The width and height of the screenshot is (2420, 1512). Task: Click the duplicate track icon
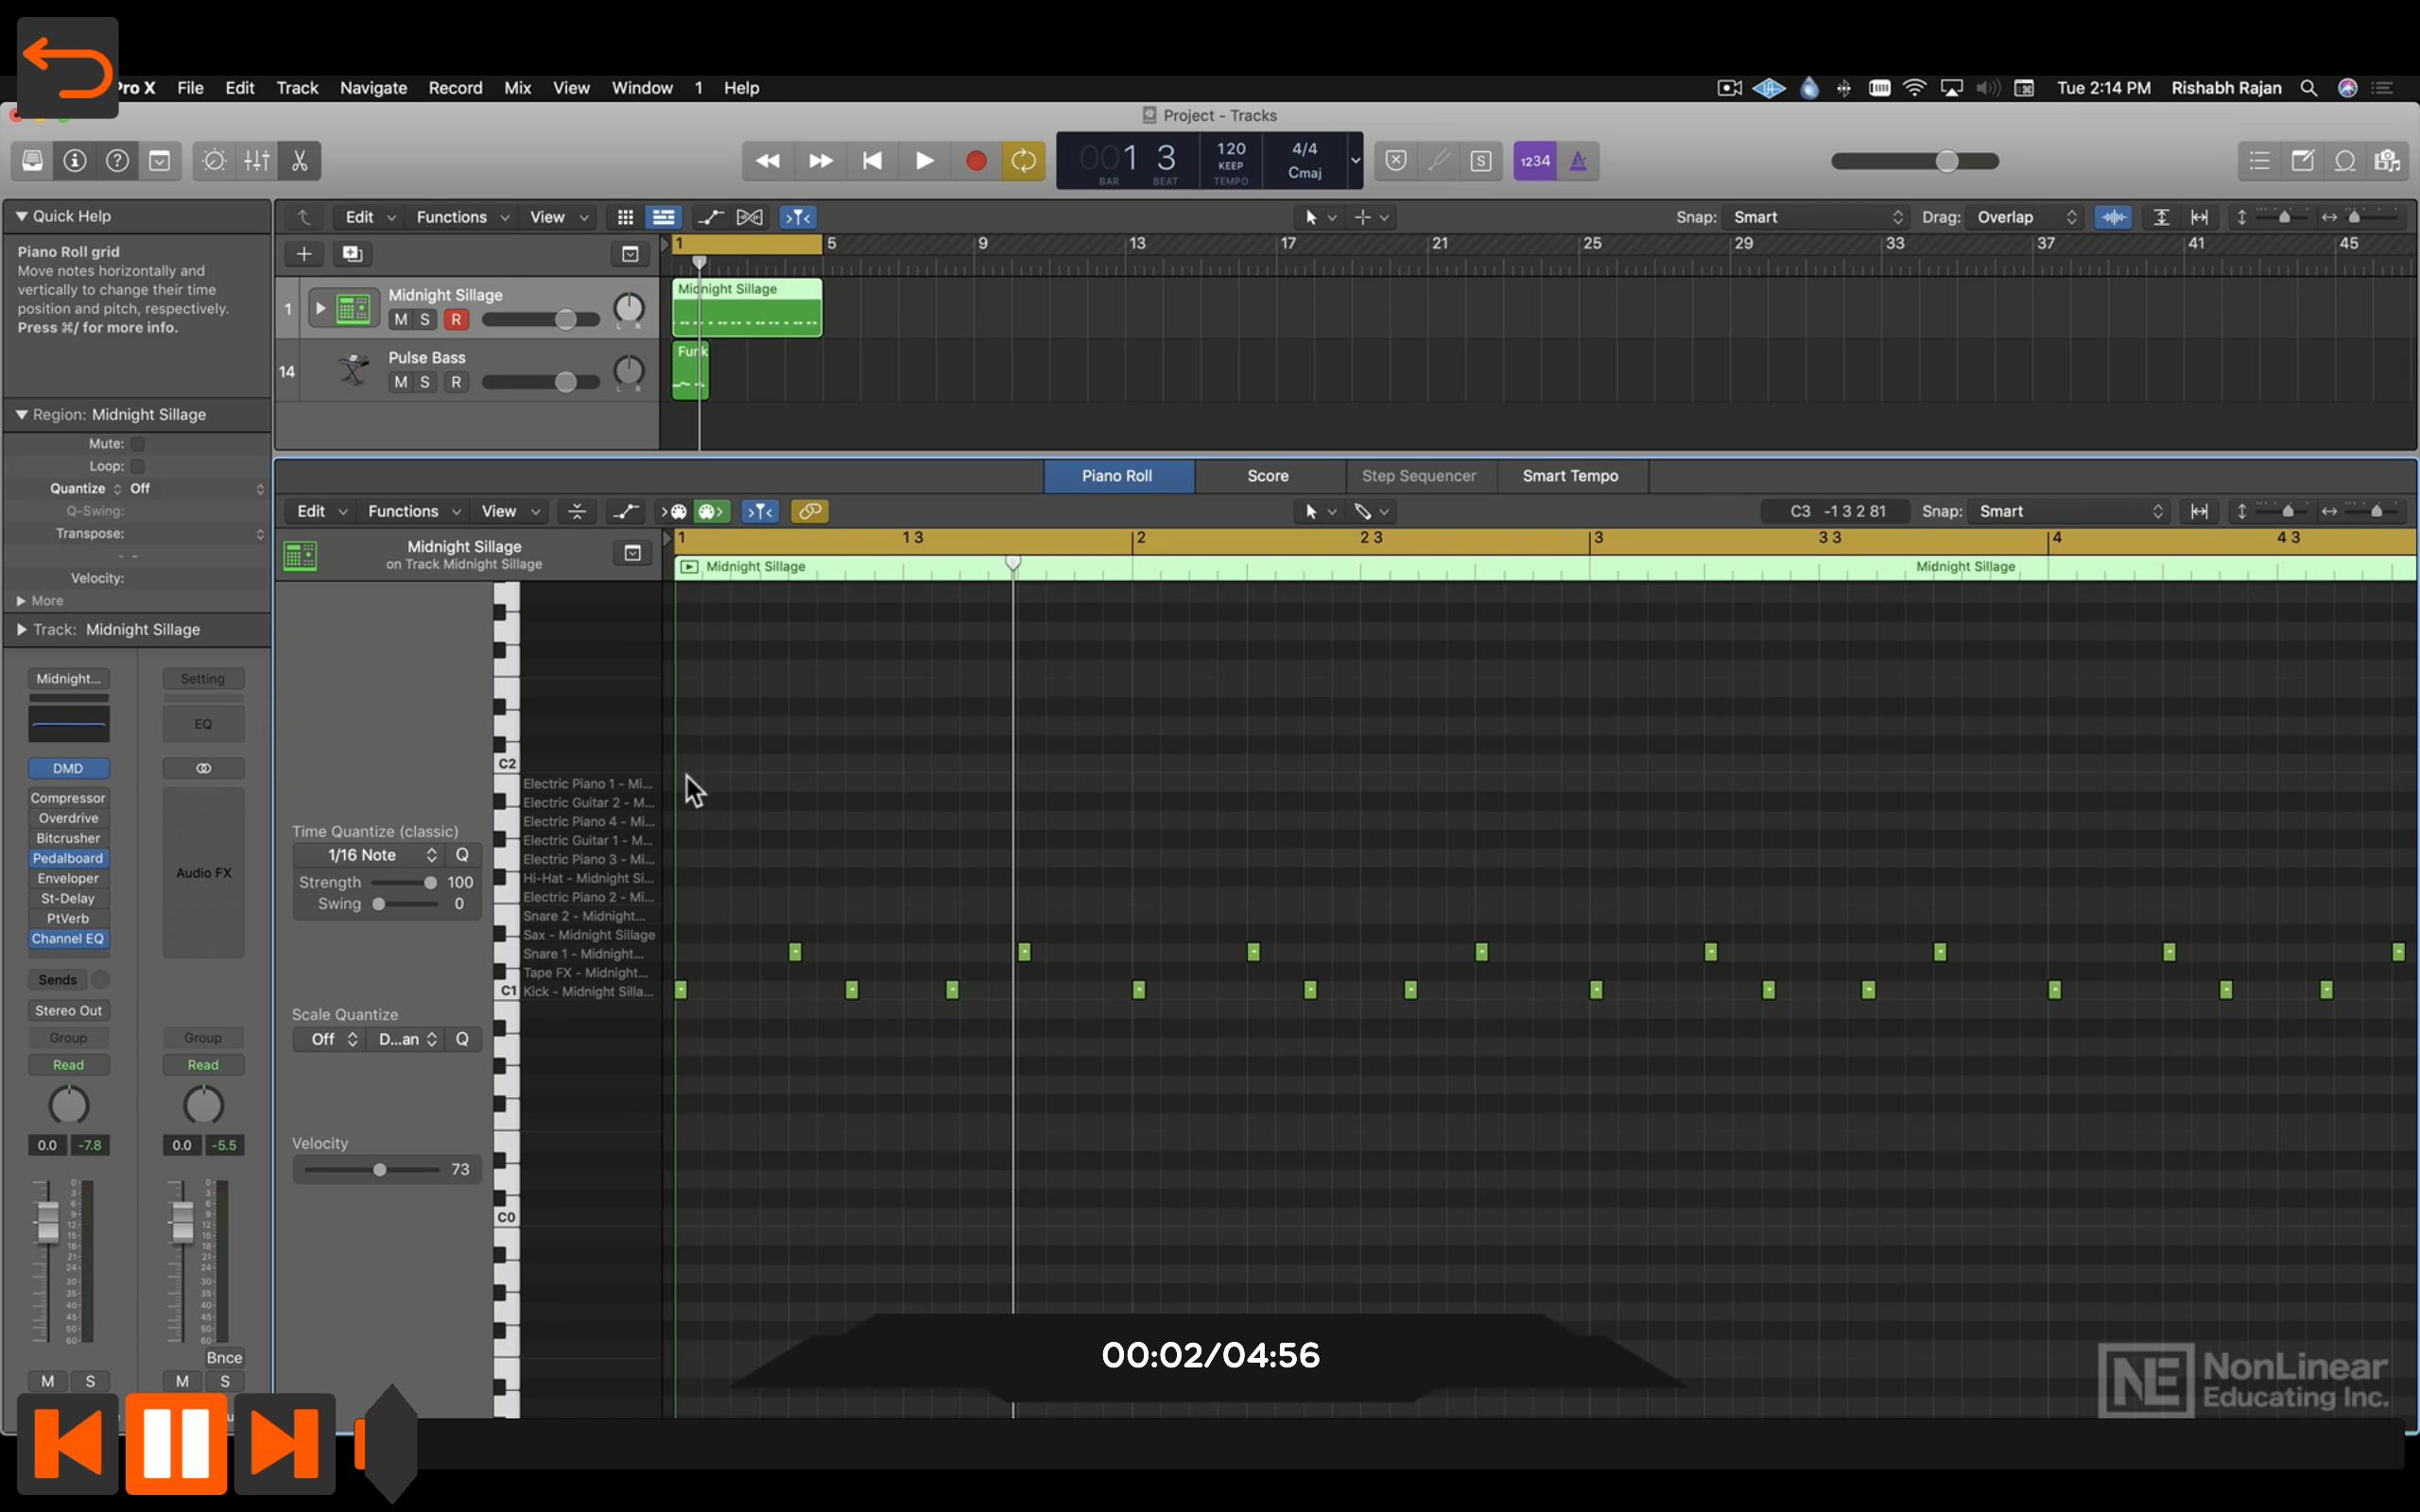352,254
